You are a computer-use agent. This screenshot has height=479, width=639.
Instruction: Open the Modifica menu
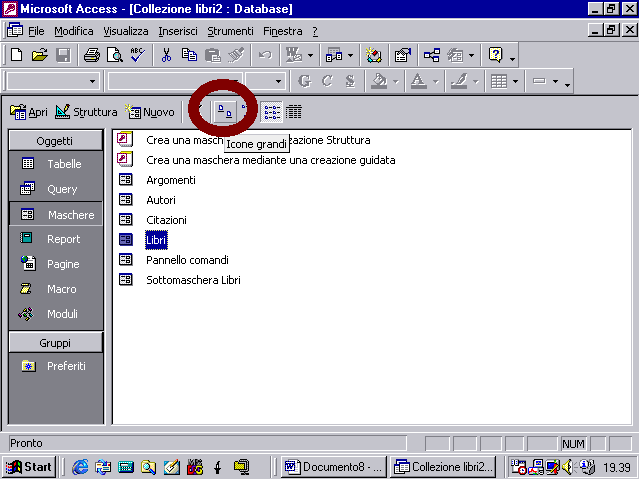click(74, 31)
